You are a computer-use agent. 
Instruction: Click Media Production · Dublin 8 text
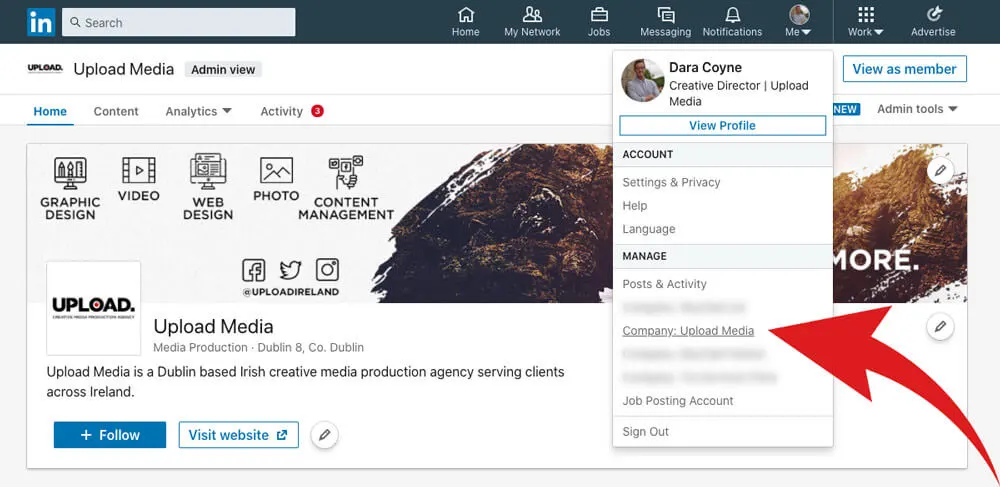(x=259, y=347)
